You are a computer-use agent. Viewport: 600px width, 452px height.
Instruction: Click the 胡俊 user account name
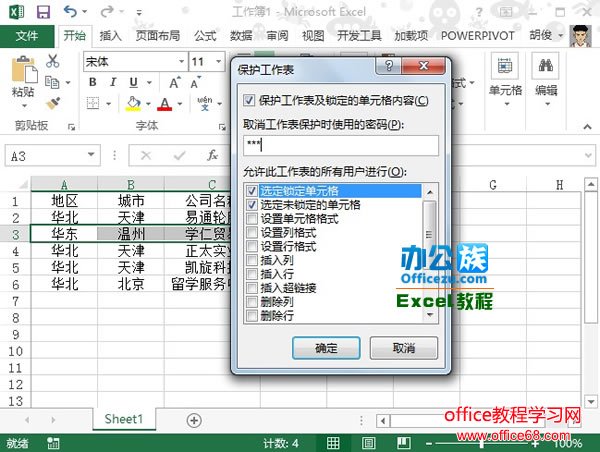[541, 35]
